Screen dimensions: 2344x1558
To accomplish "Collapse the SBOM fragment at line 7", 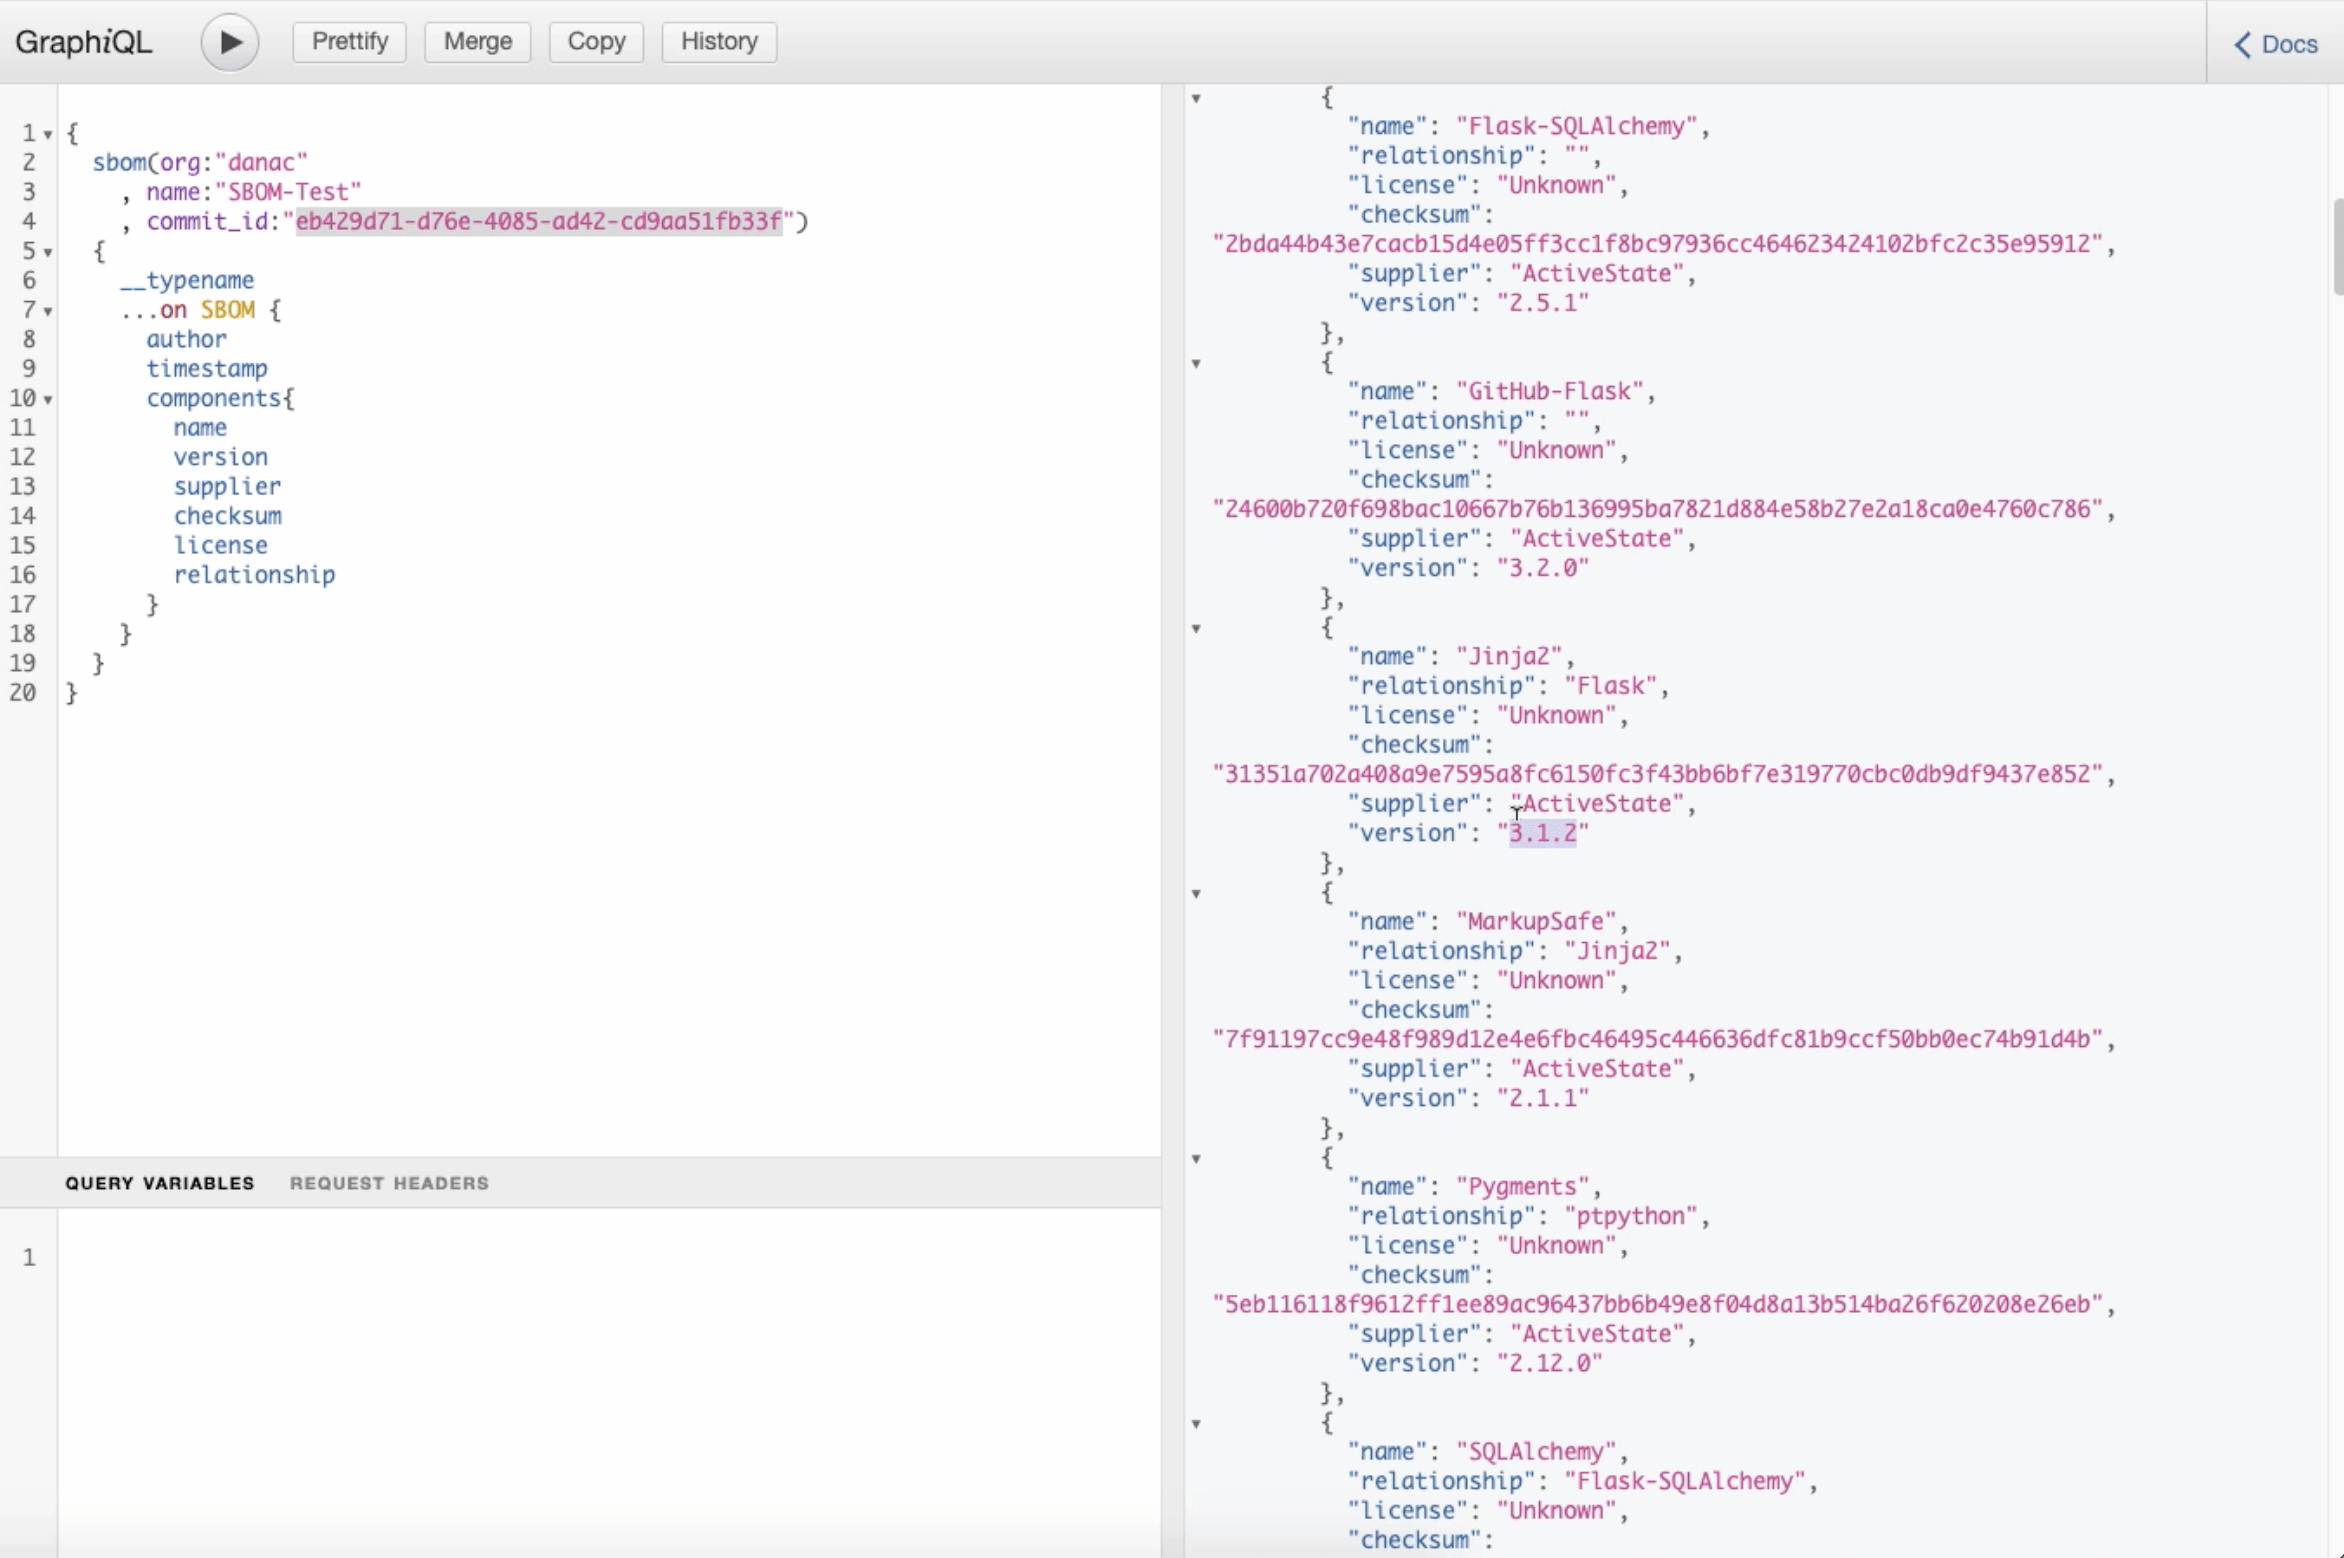I will pyautogui.click(x=48, y=311).
